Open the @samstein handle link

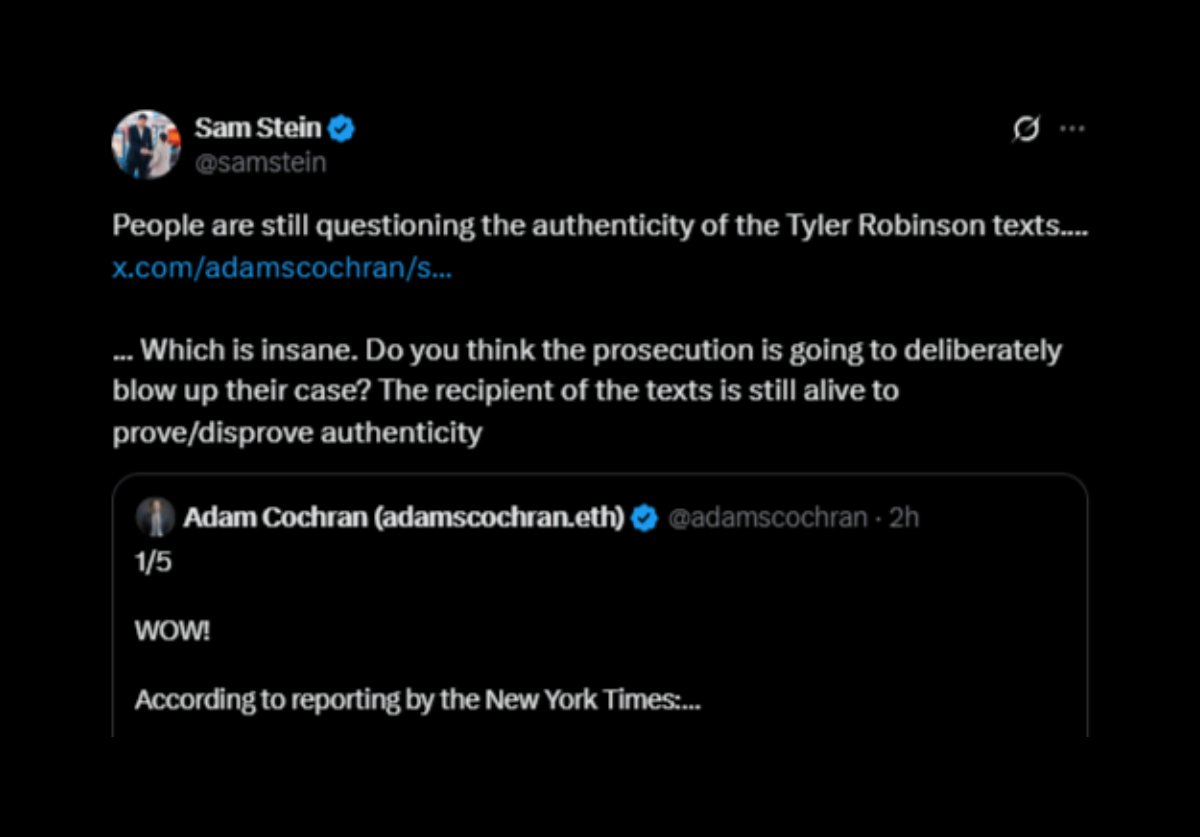pos(261,162)
